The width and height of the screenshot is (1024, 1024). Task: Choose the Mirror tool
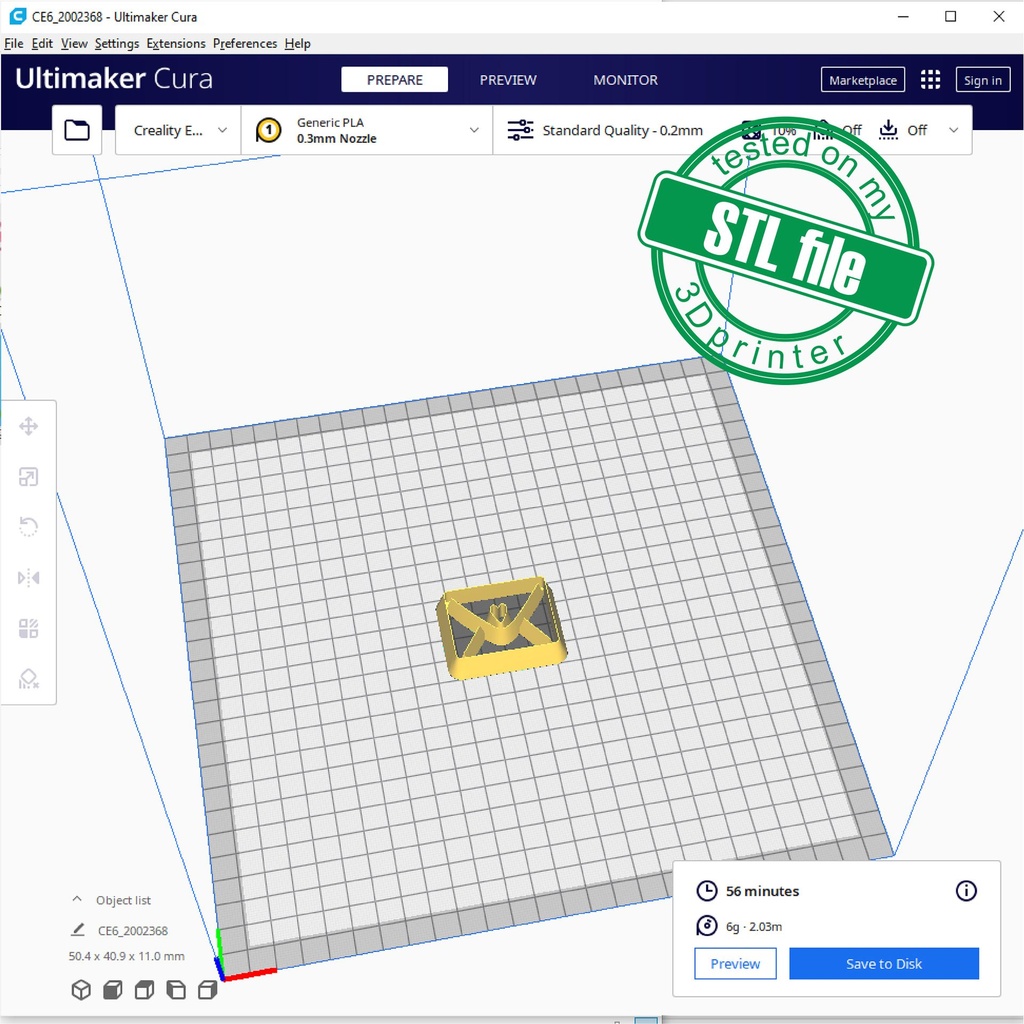coord(28,578)
